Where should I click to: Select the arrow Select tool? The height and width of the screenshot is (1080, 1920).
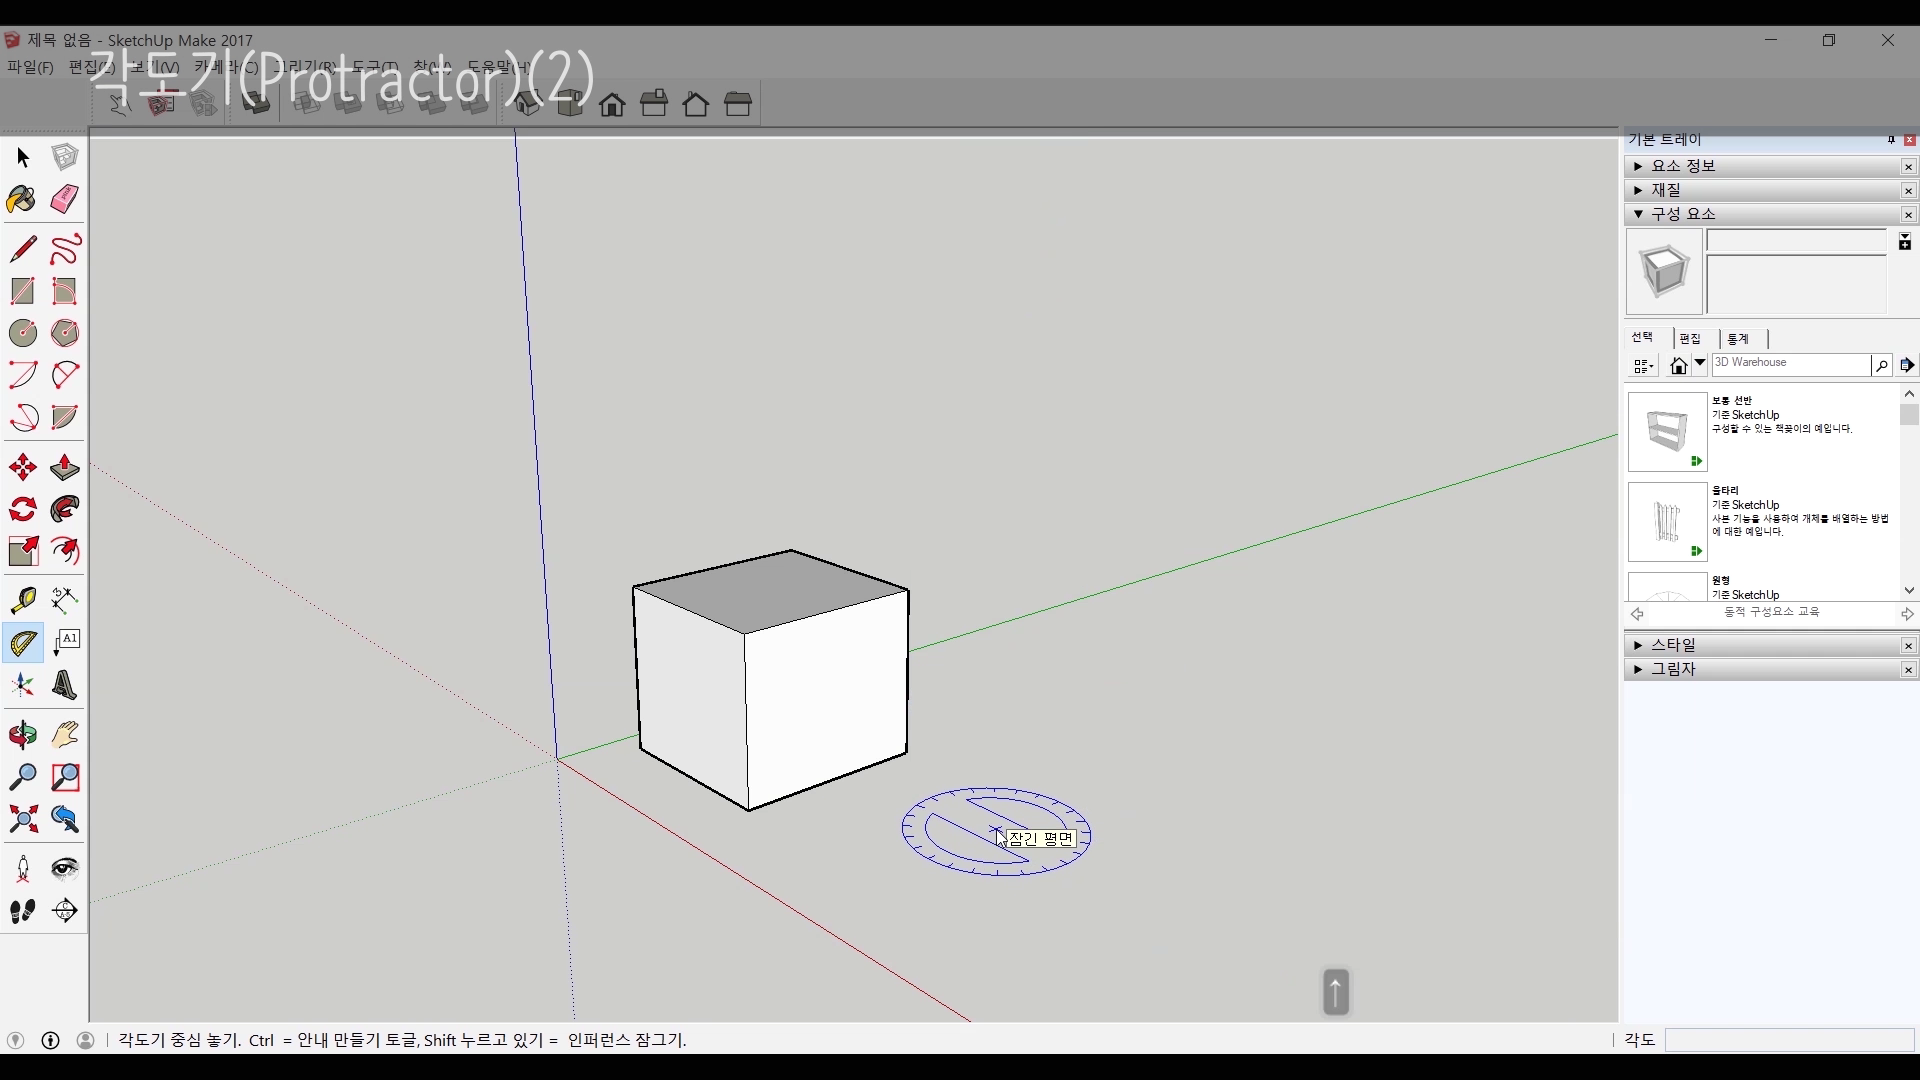23,158
